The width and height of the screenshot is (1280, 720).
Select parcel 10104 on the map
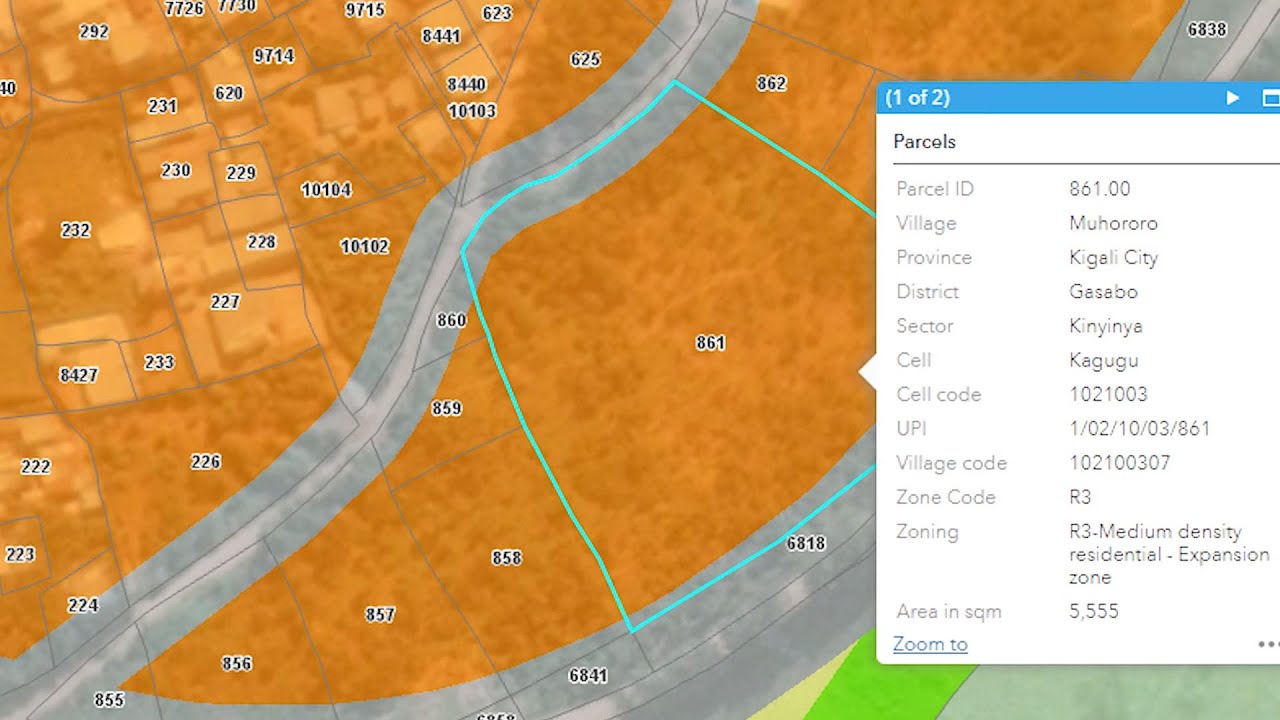[x=326, y=189]
